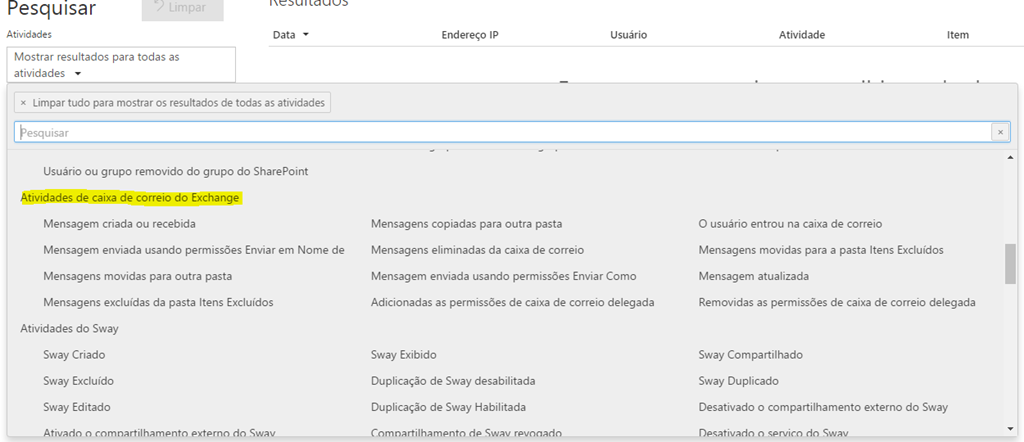
Task: Select 'Mensagens copiadas para outra pasta'
Action: point(466,224)
